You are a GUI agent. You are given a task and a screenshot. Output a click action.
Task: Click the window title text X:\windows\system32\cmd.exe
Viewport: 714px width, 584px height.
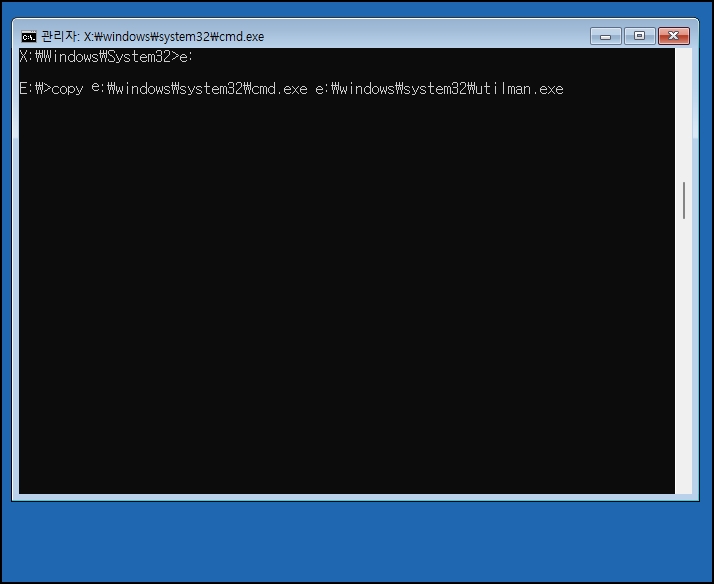[x=173, y=36]
